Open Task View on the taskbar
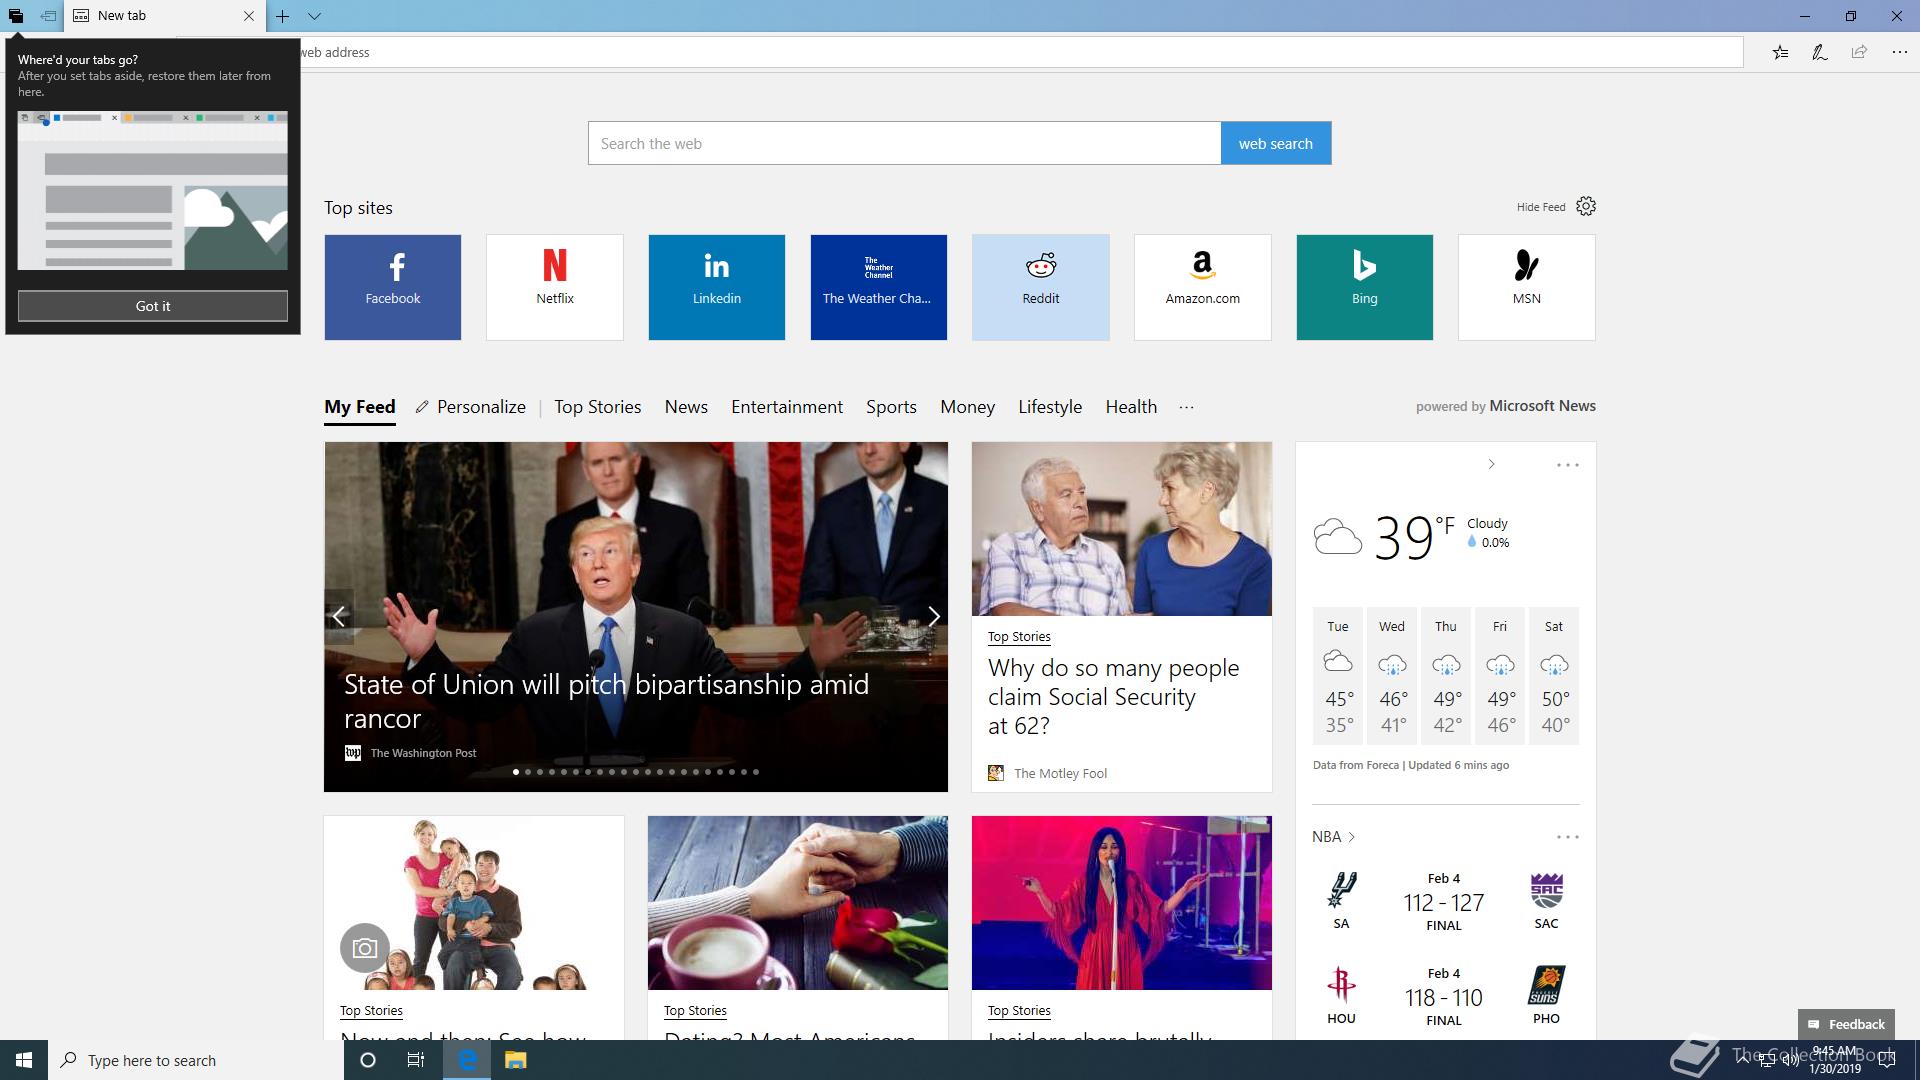 point(416,1060)
